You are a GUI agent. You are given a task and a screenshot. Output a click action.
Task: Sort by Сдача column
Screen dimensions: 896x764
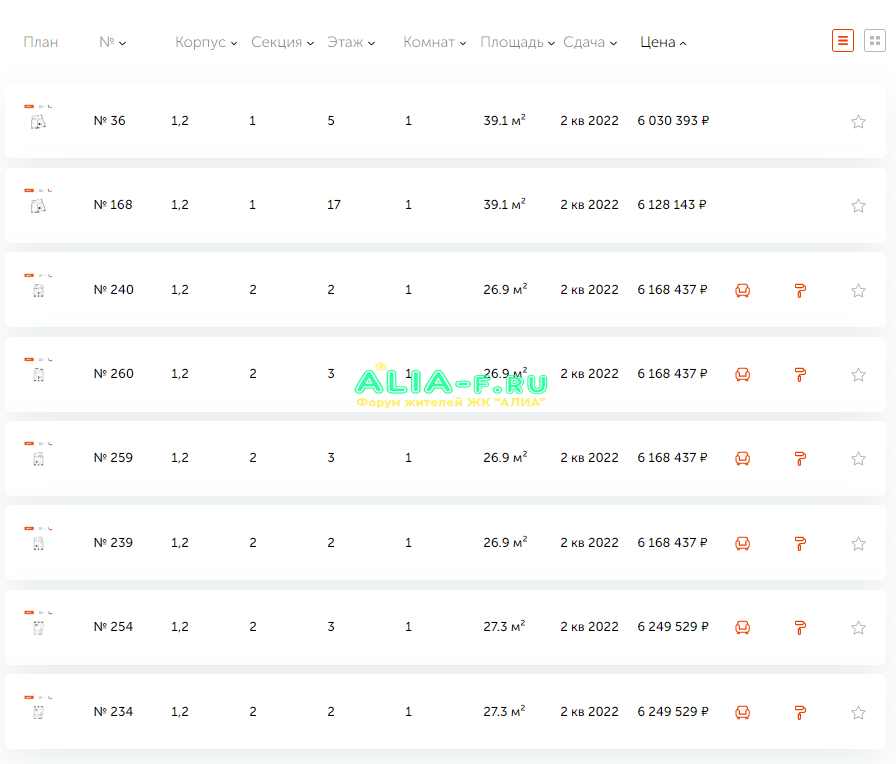point(590,42)
